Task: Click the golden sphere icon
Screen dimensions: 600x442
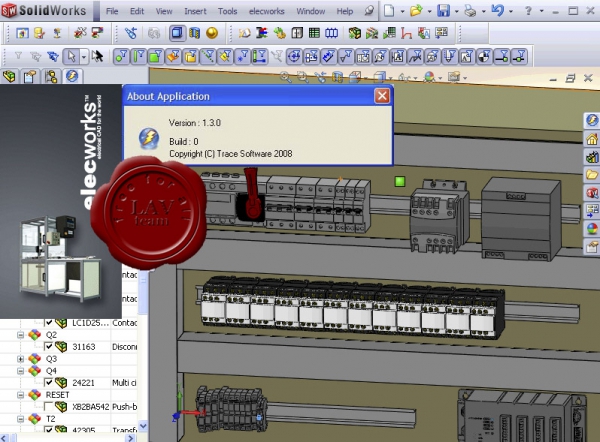Action: [212, 33]
